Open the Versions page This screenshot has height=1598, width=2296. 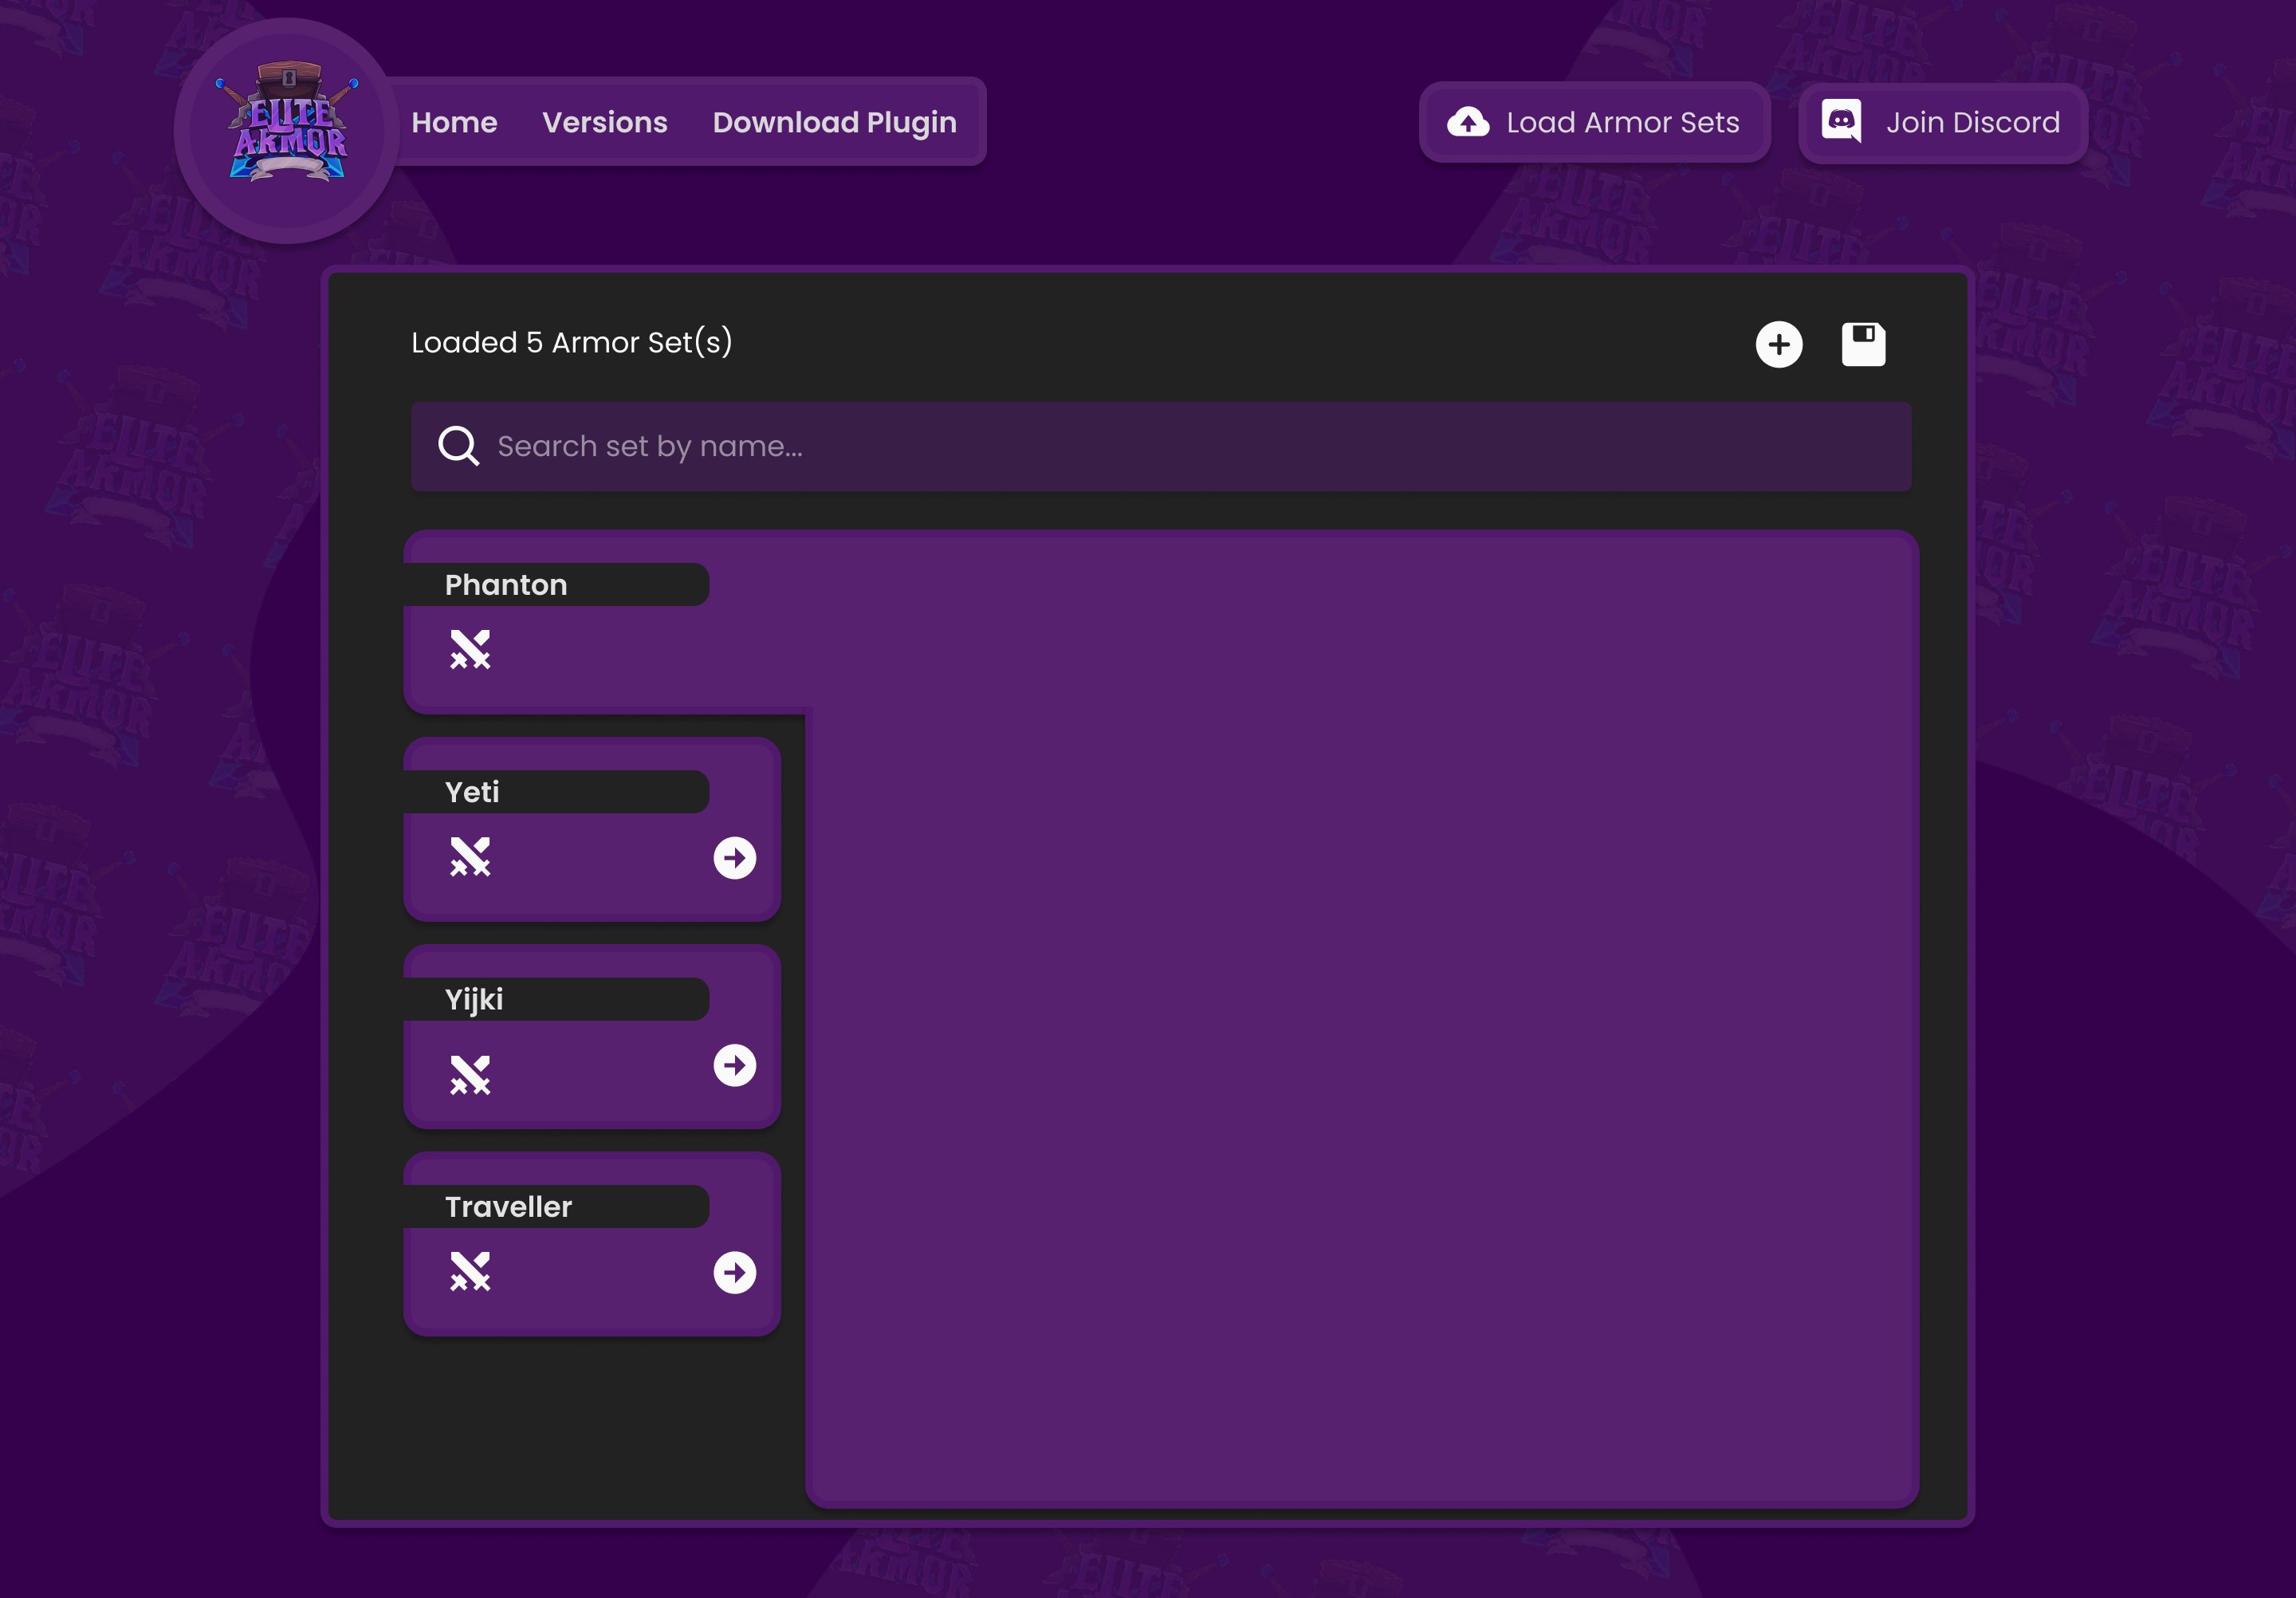point(604,122)
